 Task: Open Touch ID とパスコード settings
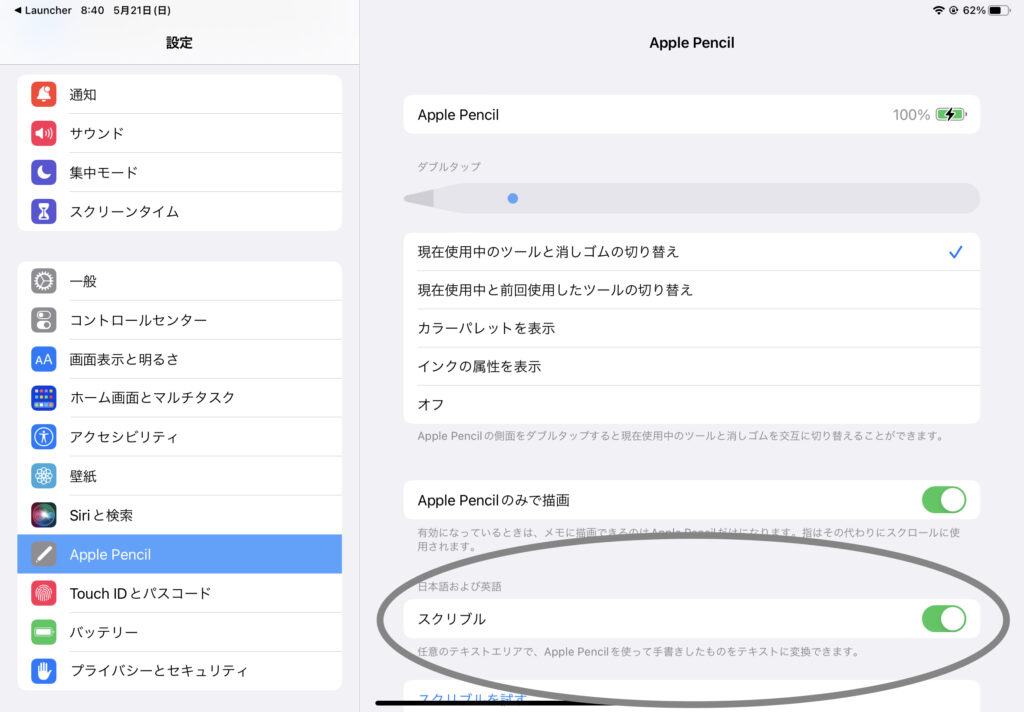[180, 593]
